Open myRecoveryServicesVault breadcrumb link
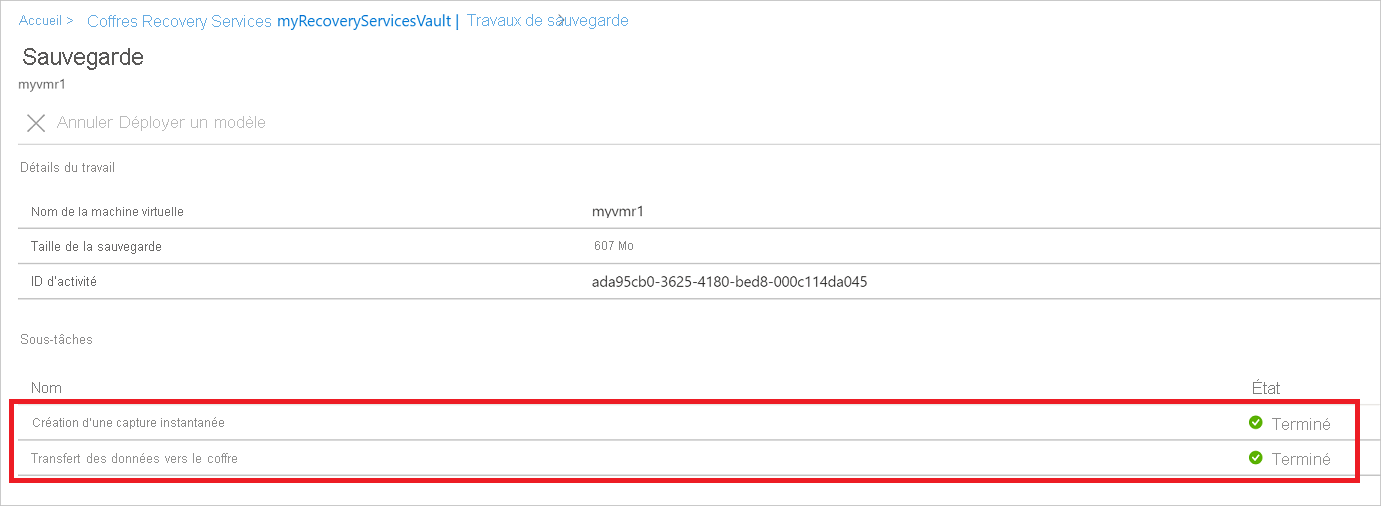This screenshot has height=506, width=1381. click(364, 21)
